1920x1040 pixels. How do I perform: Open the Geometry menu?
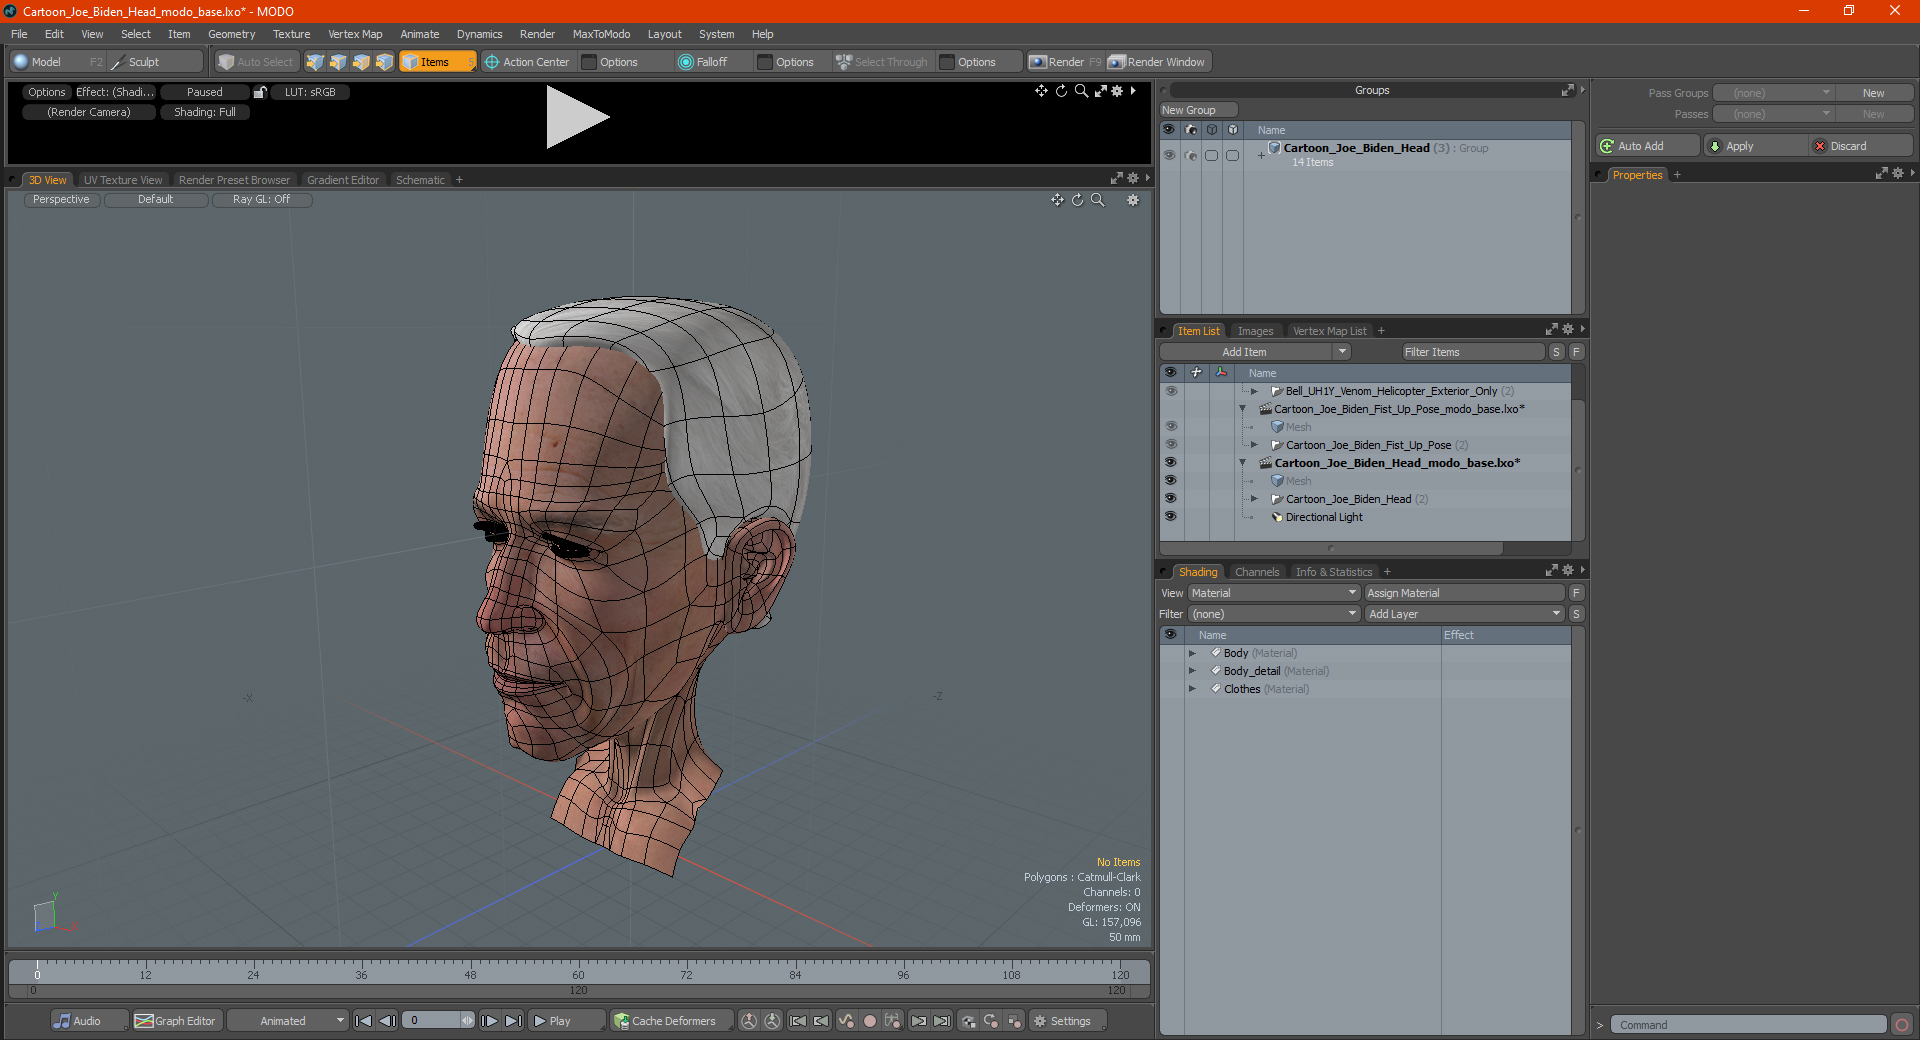(x=231, y=34)
